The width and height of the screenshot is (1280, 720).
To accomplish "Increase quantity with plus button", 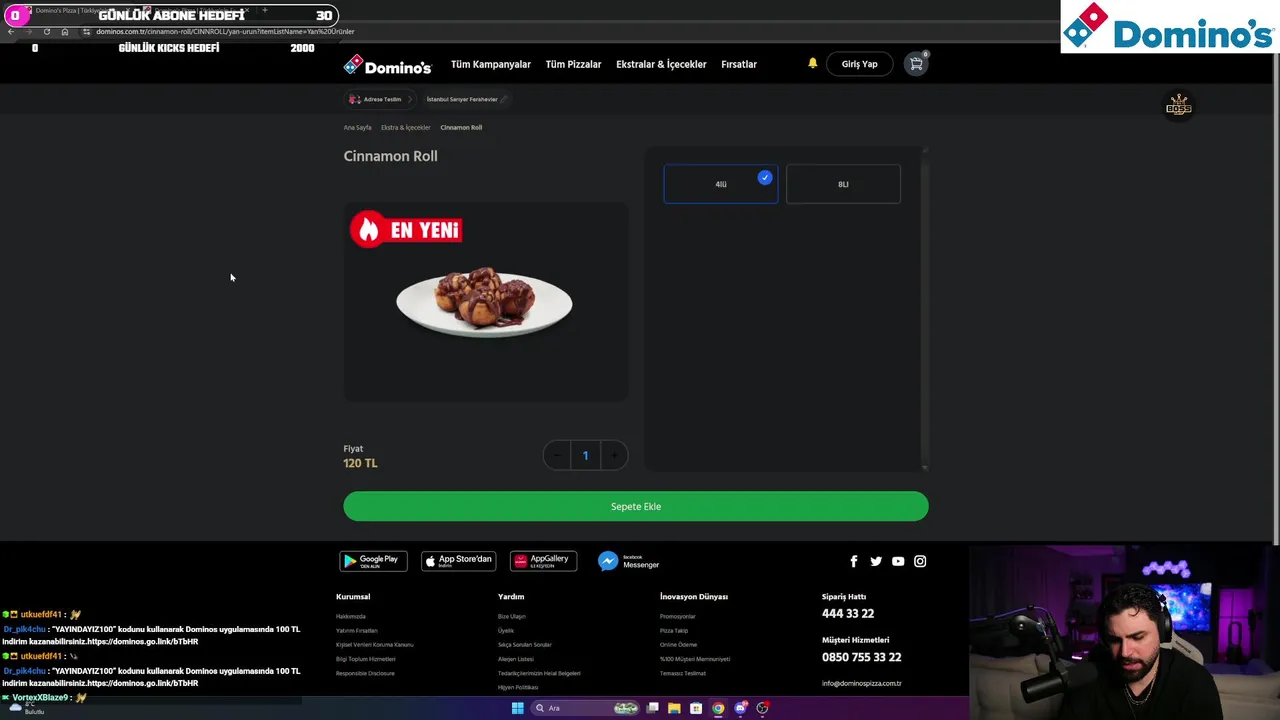I will tap(614, 456).
